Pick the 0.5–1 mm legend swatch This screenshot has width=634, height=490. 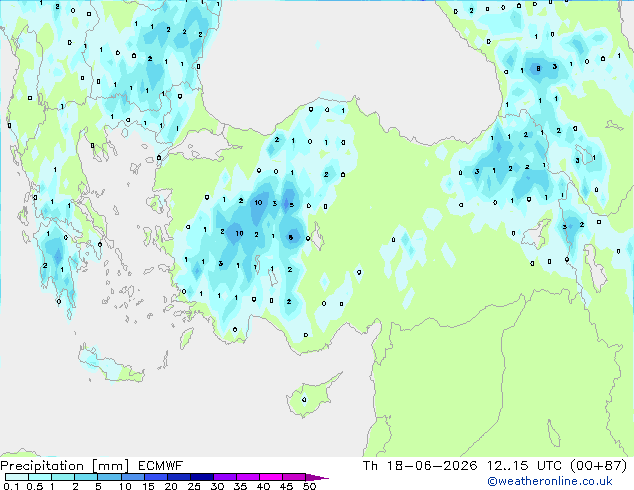(x=40, y=477)
